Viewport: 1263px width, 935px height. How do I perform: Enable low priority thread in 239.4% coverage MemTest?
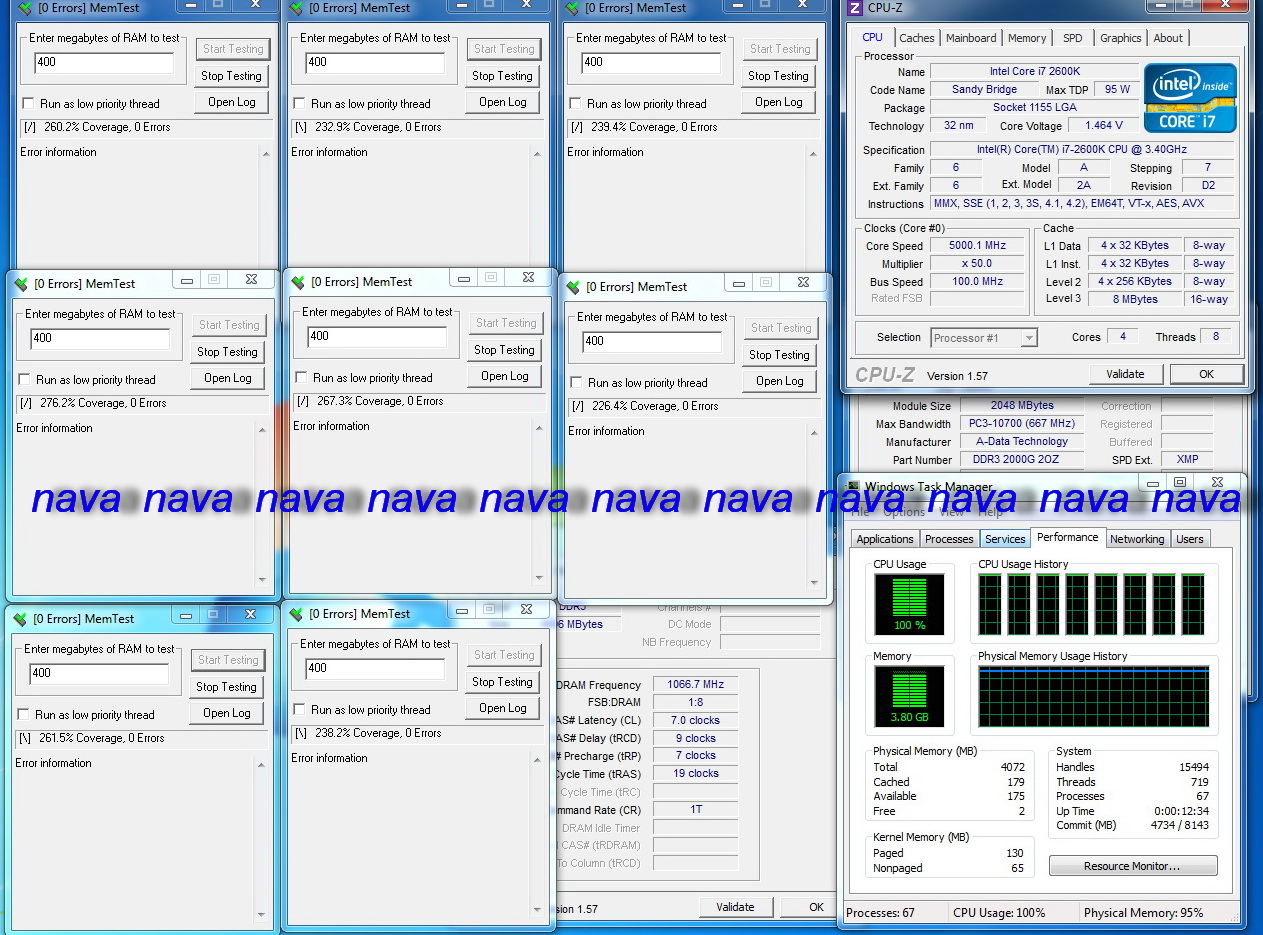point(576,104)
